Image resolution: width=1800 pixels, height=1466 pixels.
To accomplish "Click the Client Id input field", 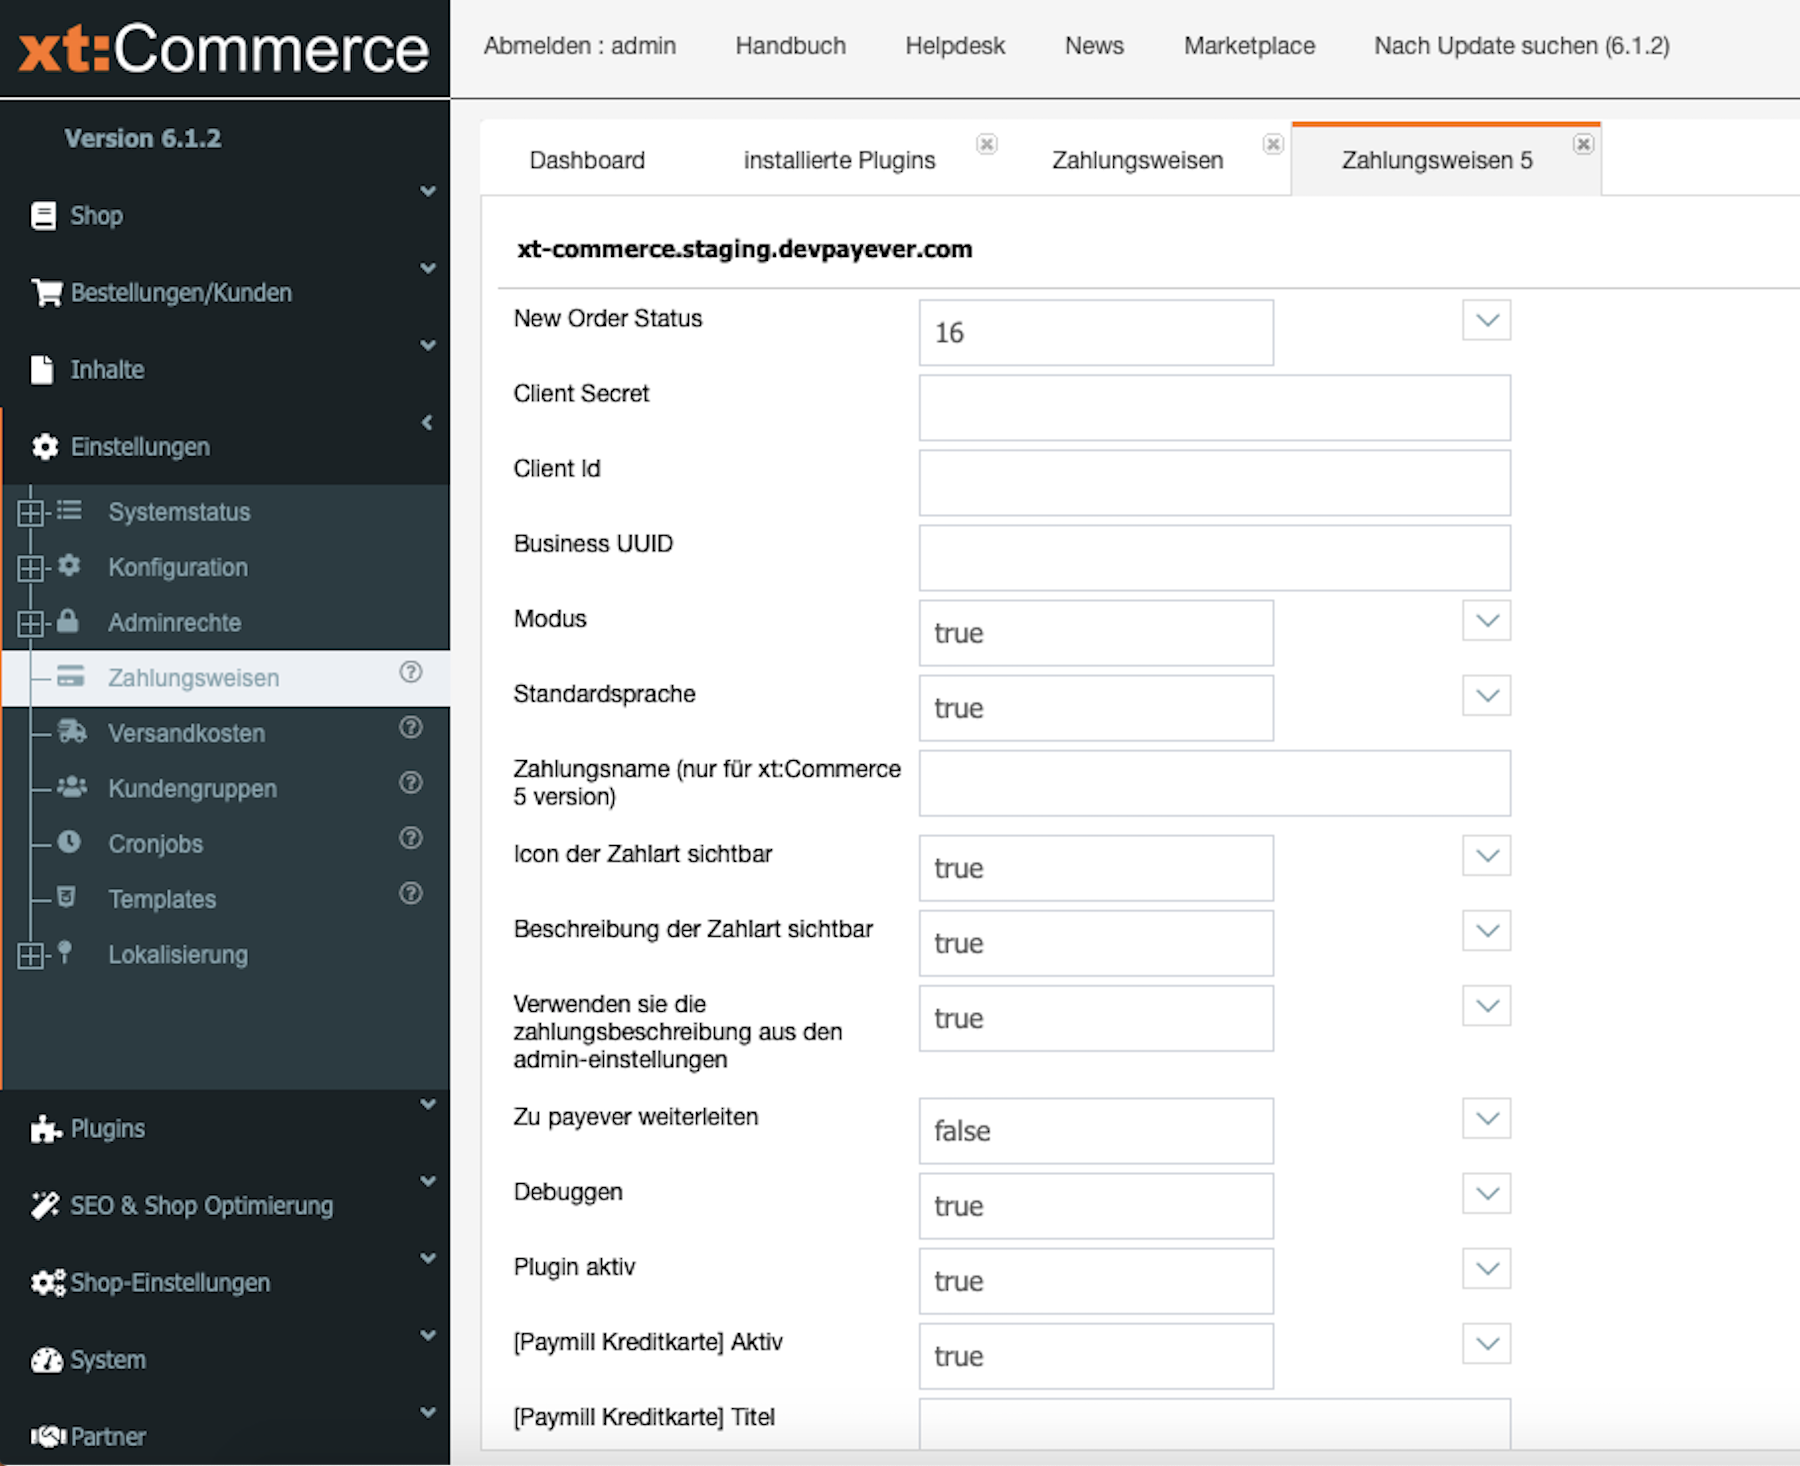I will pyautogui.click(x=1214, y=483).
